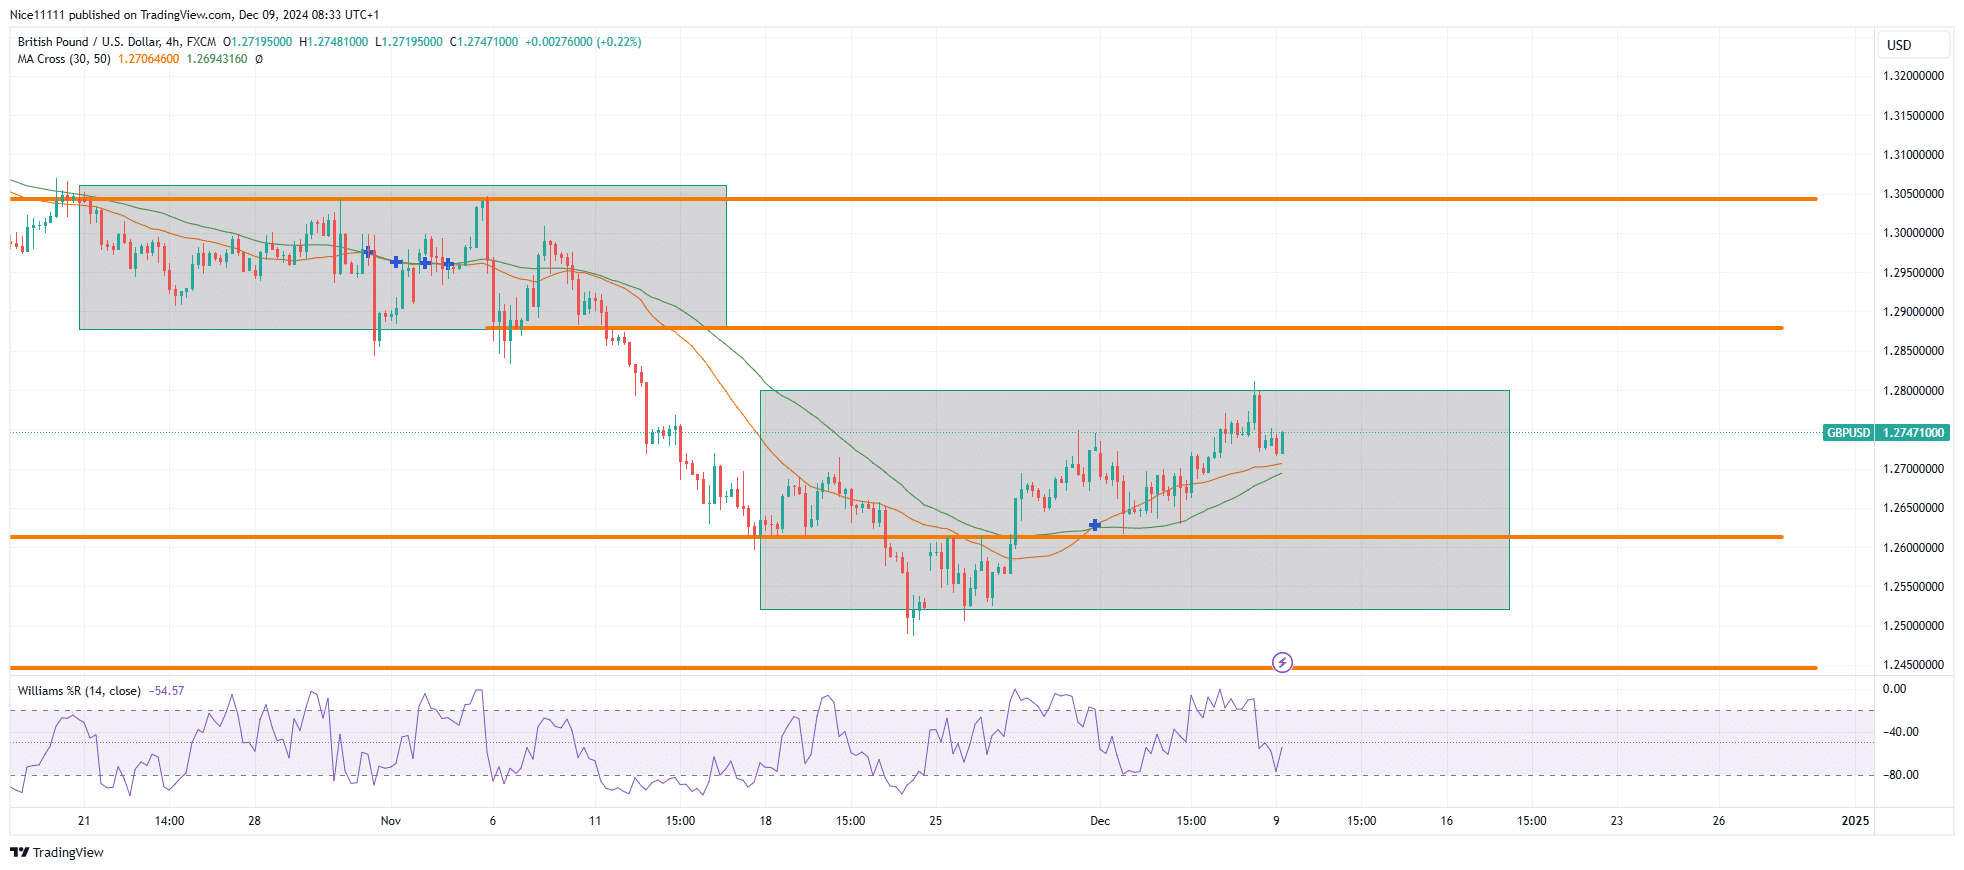Click price axis label 1.24500000
Image resolution: width=1964 pixels, height=870 pixels.
point(1913,665)
